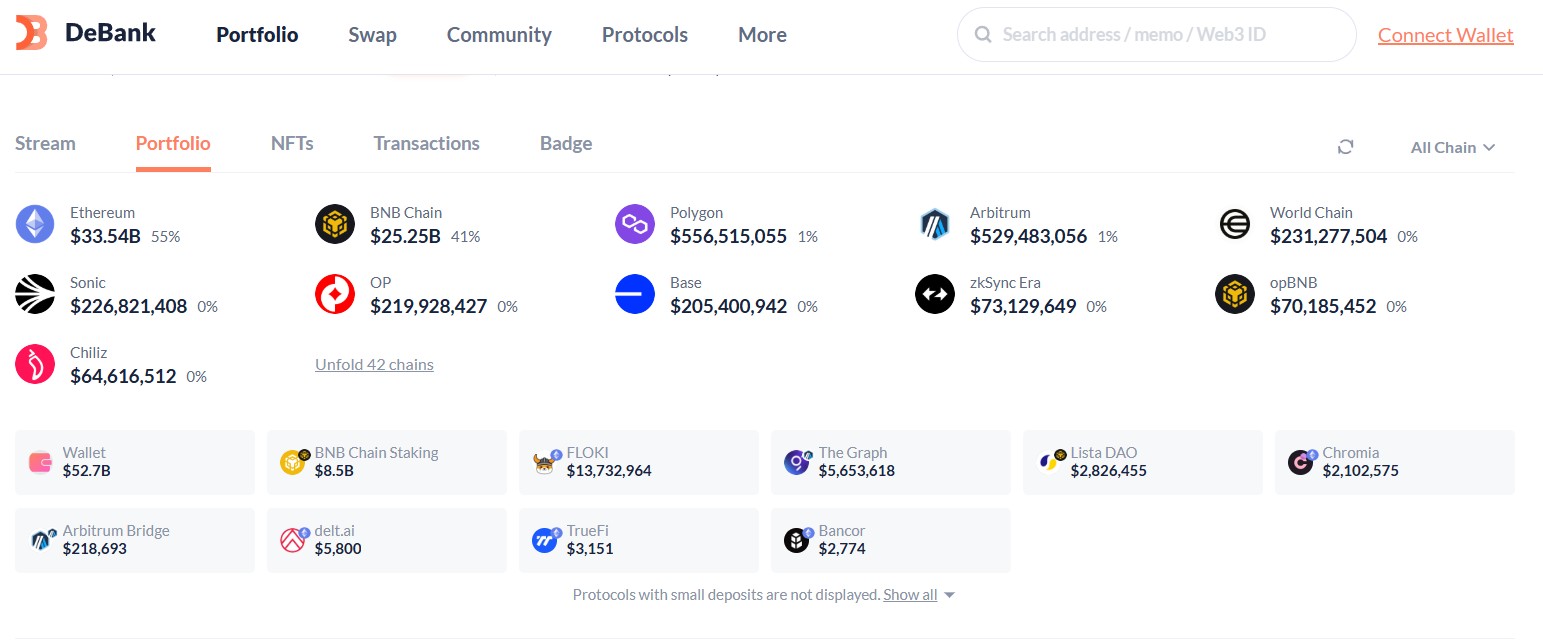The height and width of the screenshot is (643, 1543).
Task: Click the Ethereum chain icon
Action: [35, 224]
